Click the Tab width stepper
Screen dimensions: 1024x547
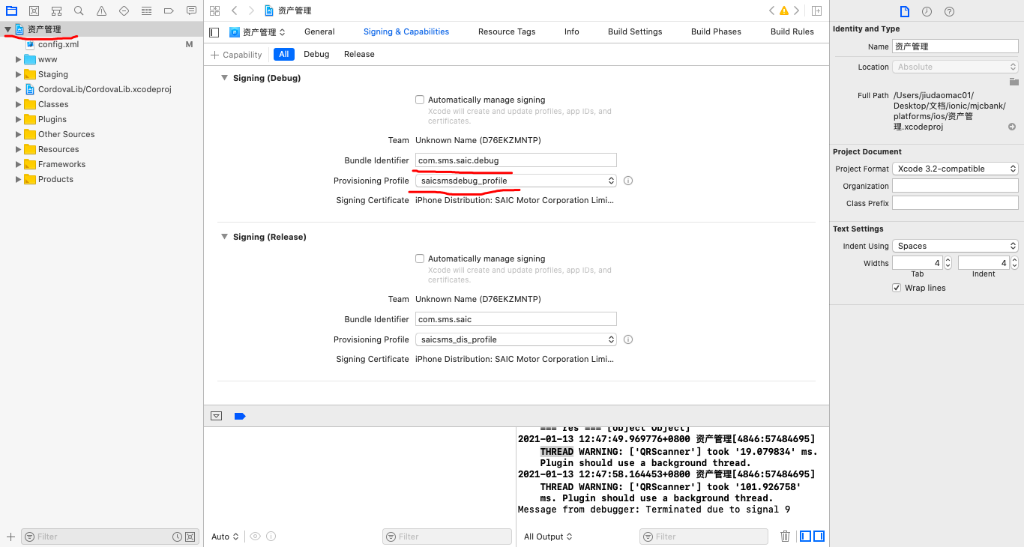948,263
